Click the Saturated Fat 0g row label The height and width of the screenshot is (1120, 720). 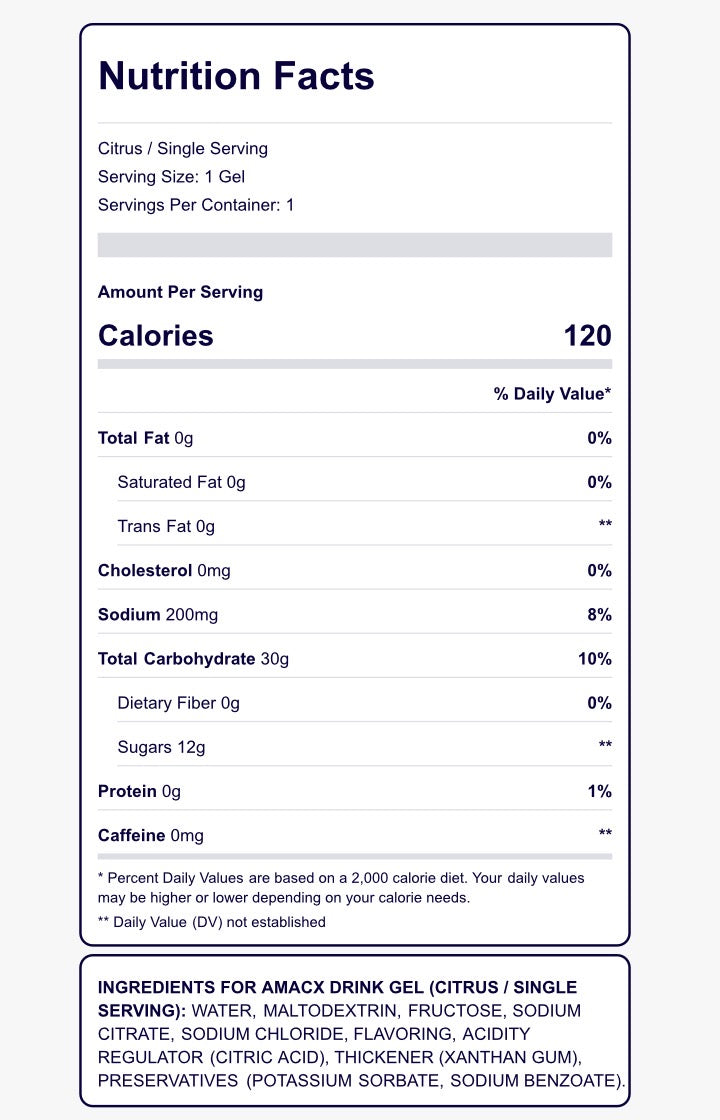pyautogui.click(x=181, y=482)
